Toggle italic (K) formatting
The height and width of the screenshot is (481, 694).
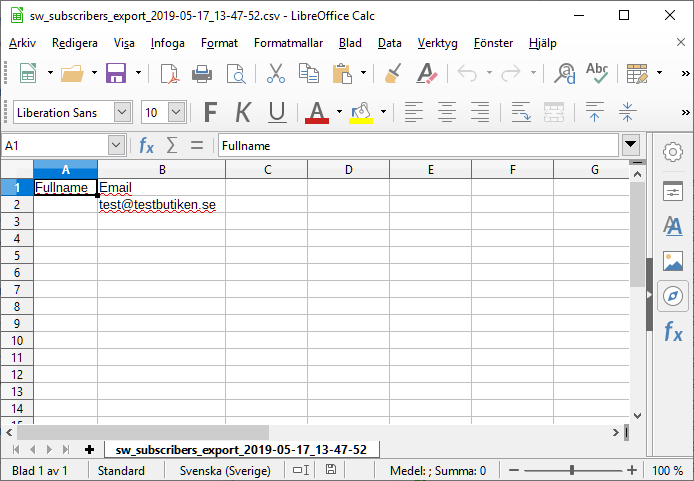tap(243, 112)
